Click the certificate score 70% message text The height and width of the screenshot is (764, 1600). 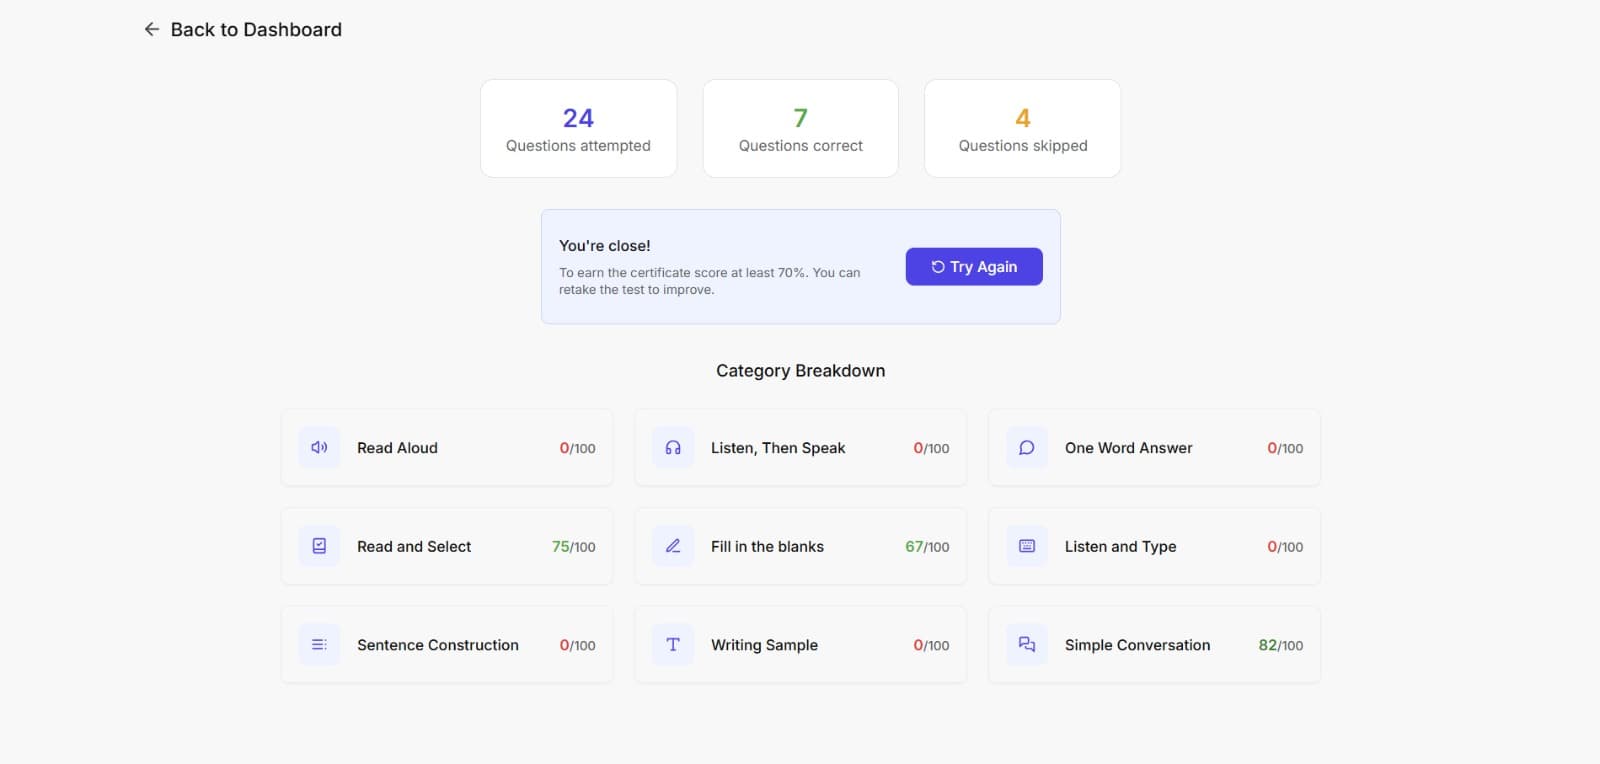pyautogui.click(x=709, y=281)
